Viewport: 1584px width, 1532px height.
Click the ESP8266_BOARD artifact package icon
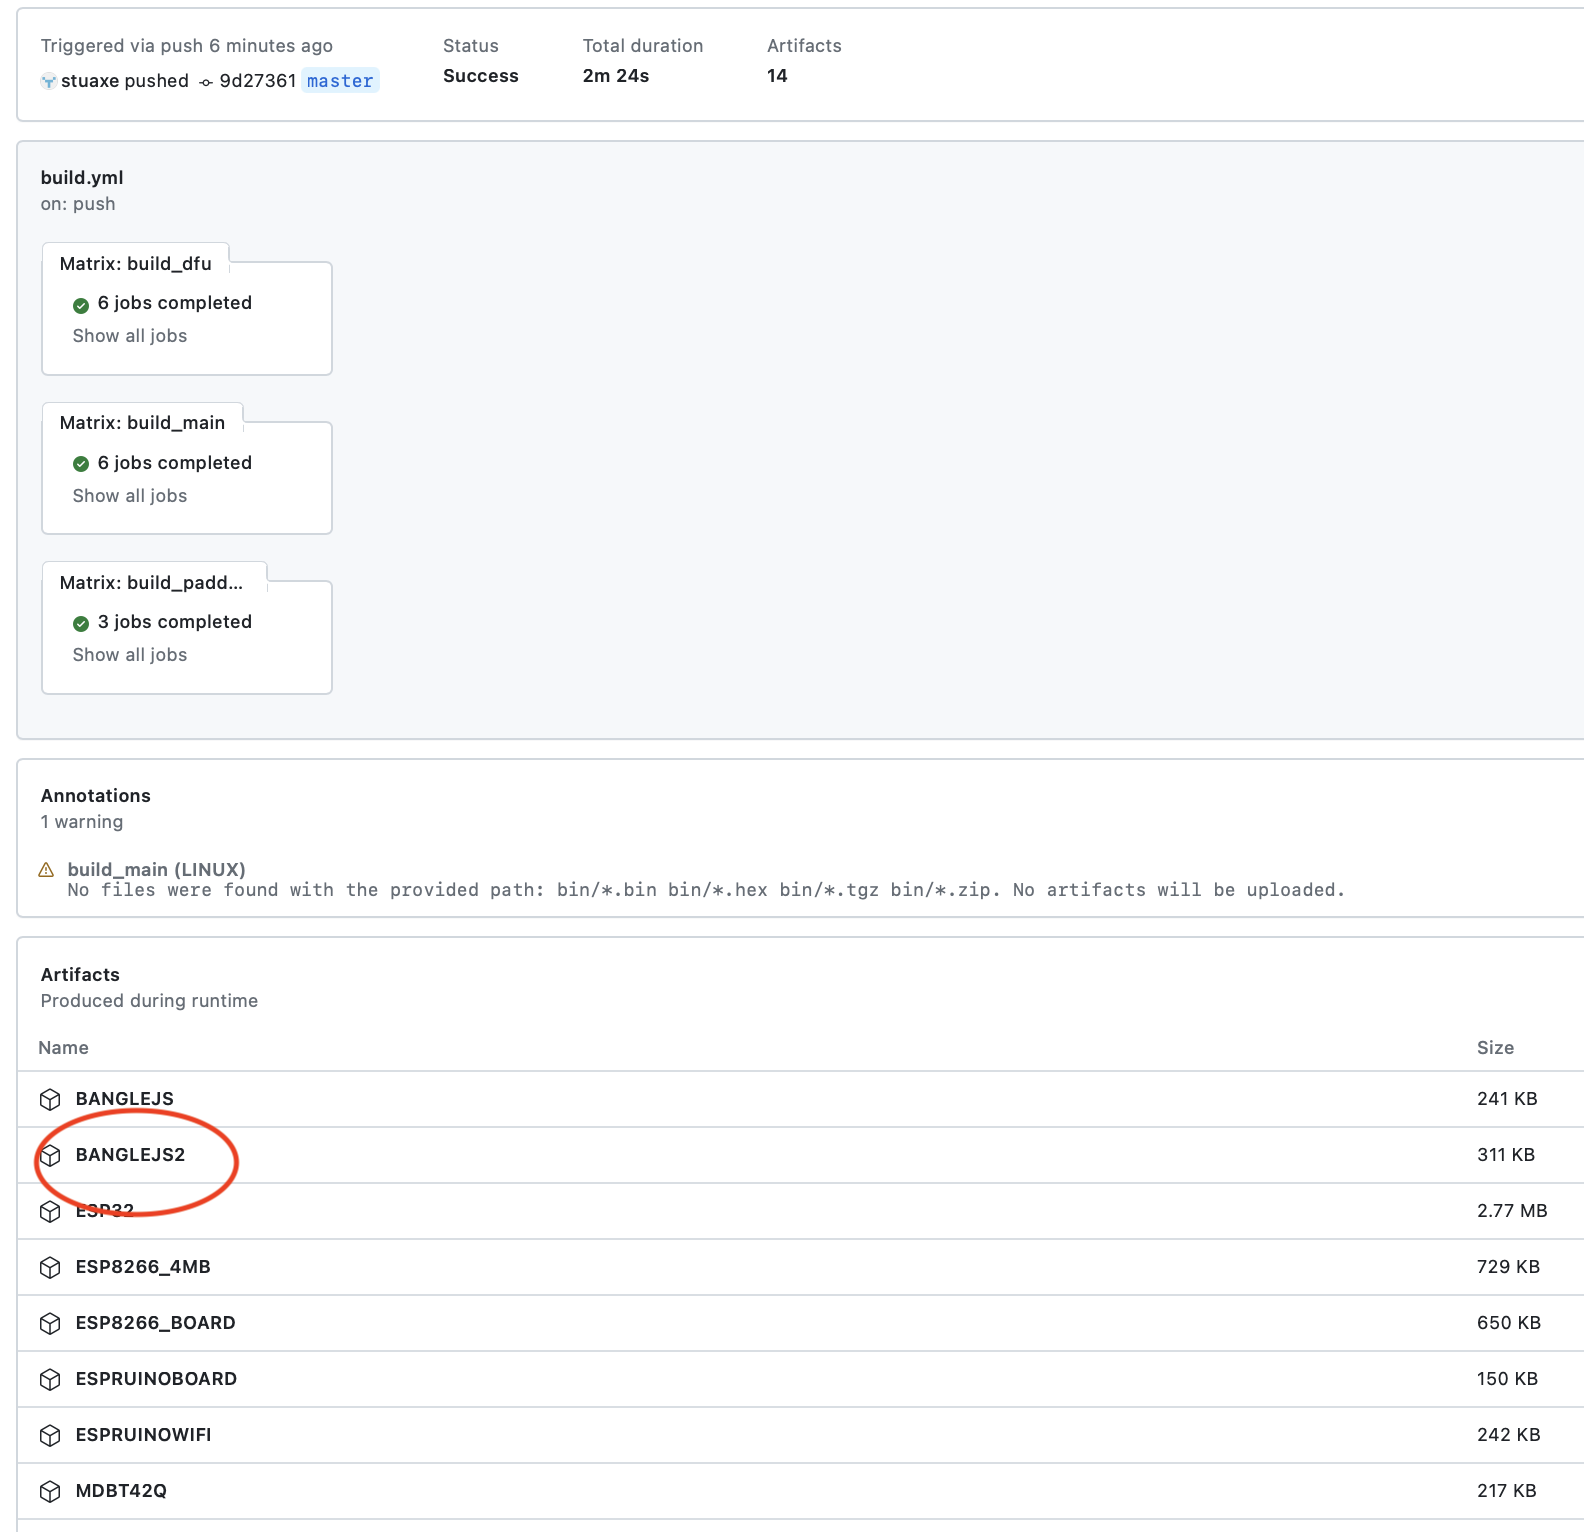coord(50,1323)
